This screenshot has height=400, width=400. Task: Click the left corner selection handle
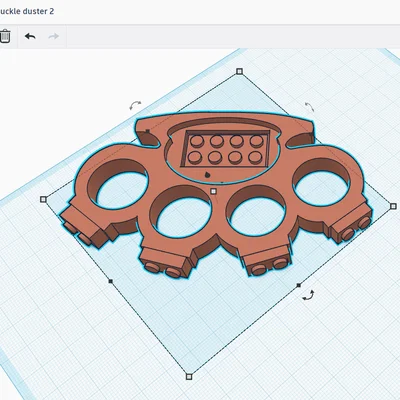[43, 199]
